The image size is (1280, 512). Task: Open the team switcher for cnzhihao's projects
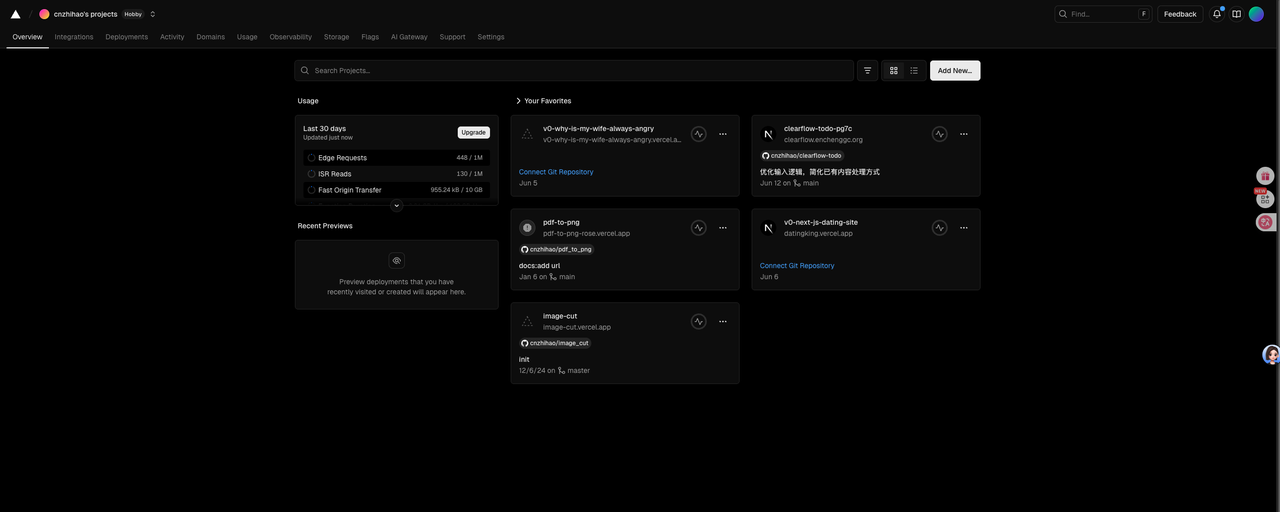point(153,14)
